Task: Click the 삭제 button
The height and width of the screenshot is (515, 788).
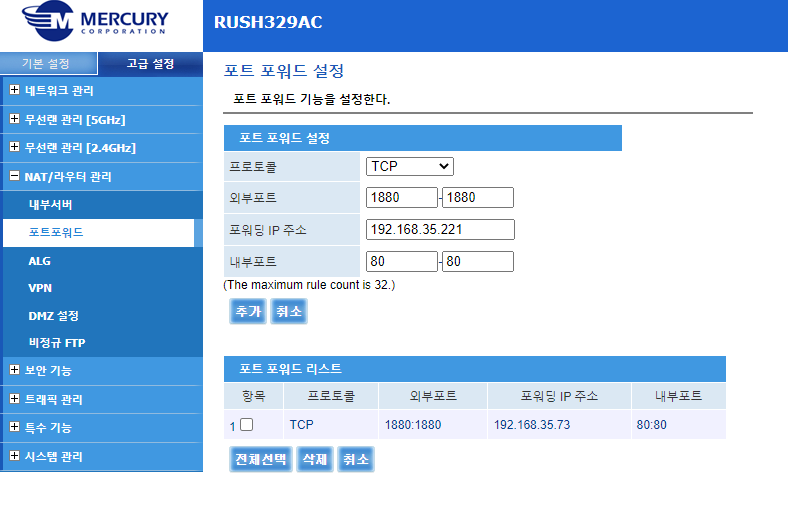Action: [x=315, y=459]
